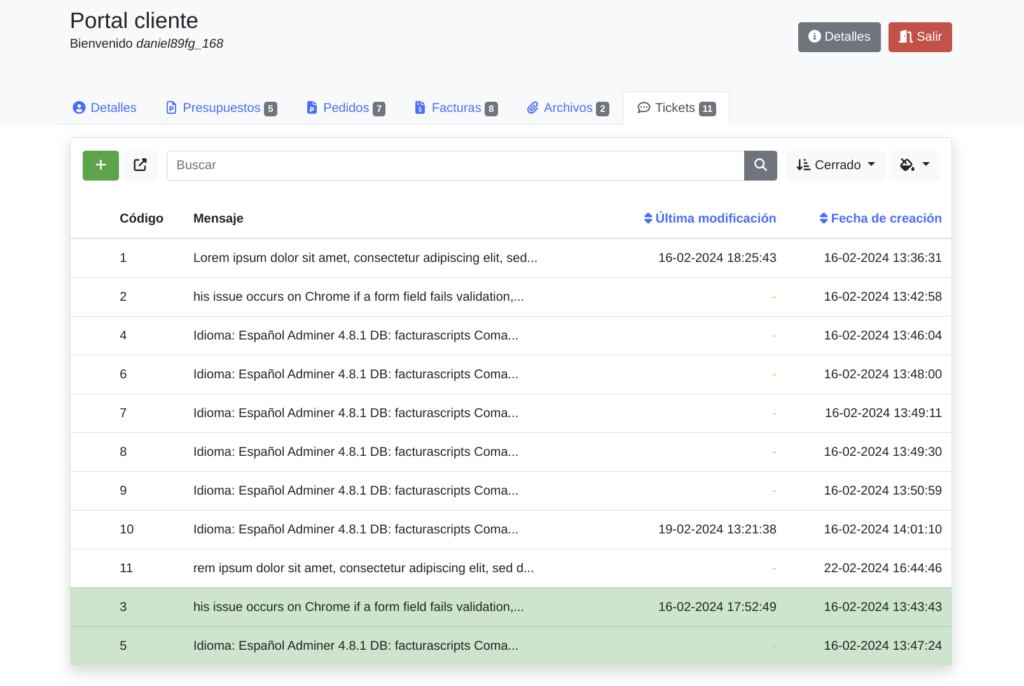The height and width of the screenshot is (686, 1024).
Task: Select the green ticket row with code 5
Action: coord(355,646)
